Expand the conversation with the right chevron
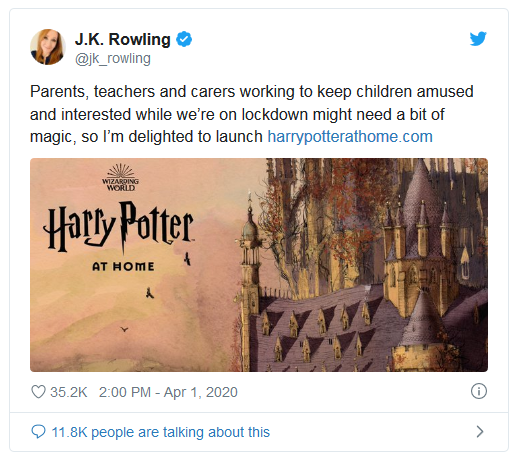The image size is (516, 461). pos(480,431)
